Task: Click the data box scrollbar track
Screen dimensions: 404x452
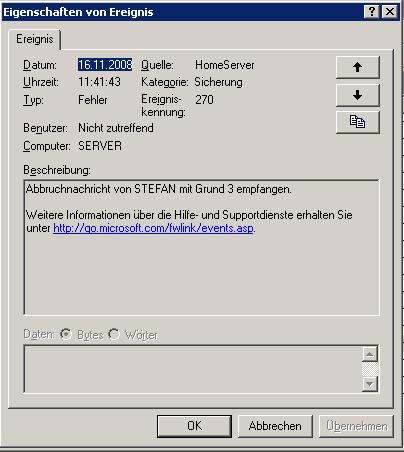Action: point(370,369)
